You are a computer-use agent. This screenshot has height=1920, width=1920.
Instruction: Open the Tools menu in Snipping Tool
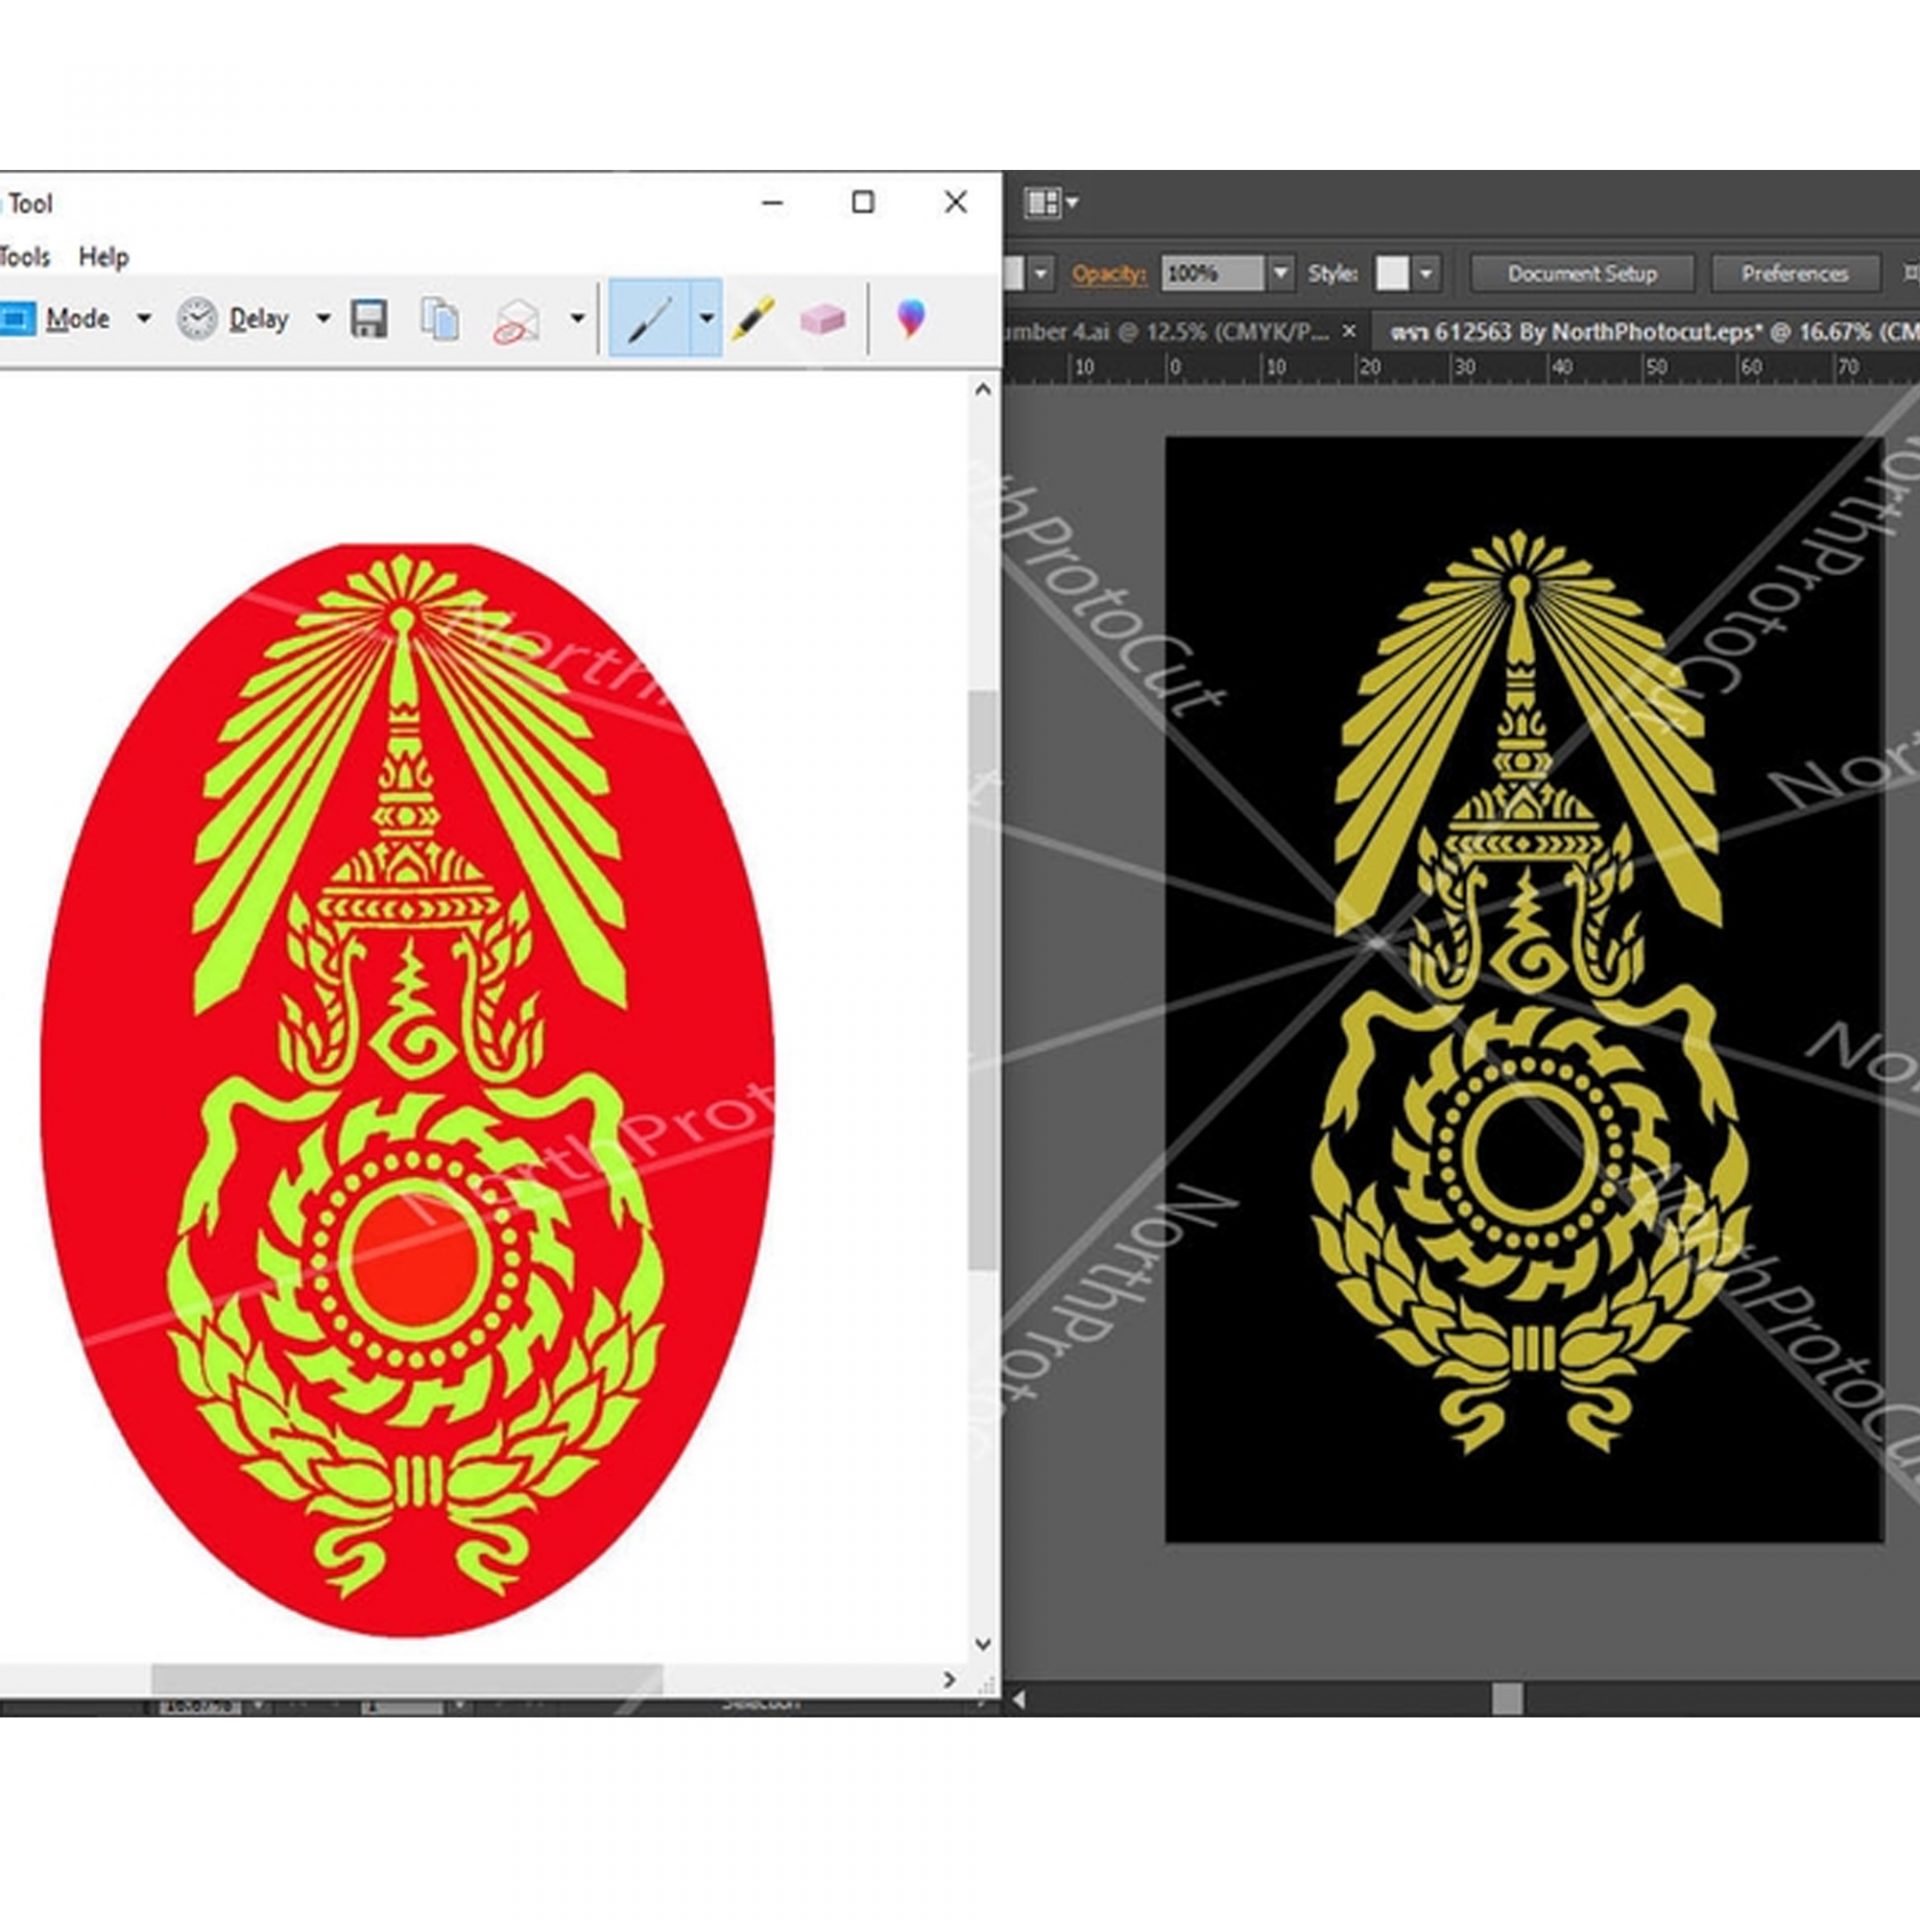(25, 257)
